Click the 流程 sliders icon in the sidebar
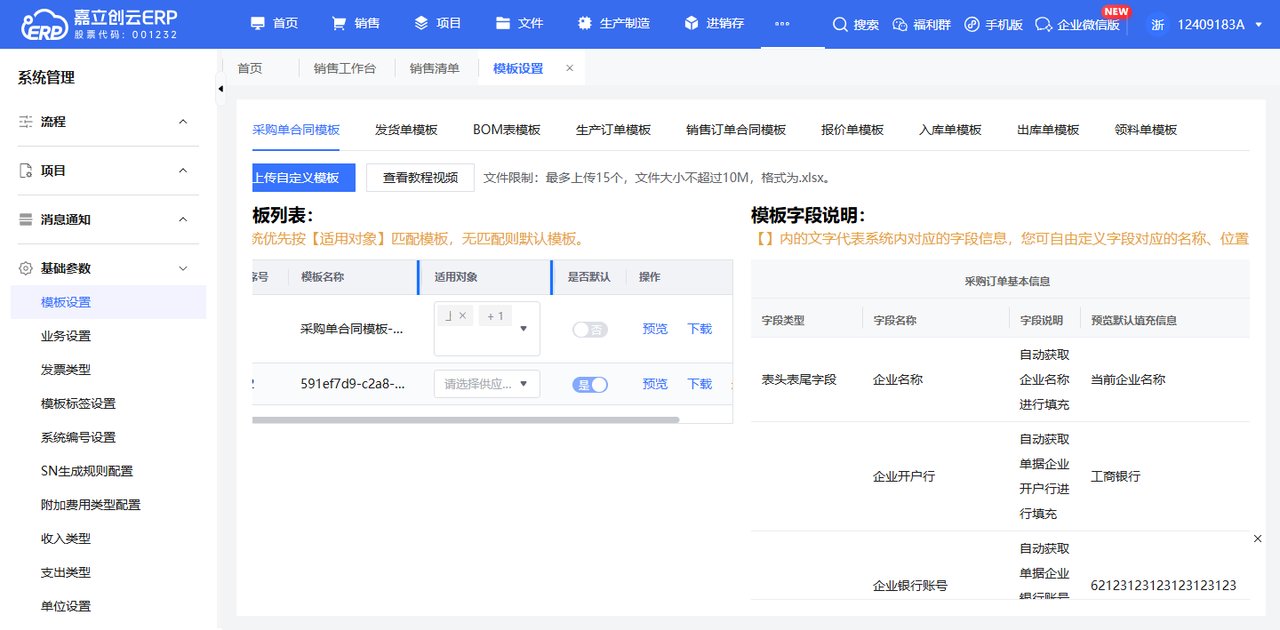The width and height of the screenshot is (1280, 630). pyautogui.click(x=26, y=121)
